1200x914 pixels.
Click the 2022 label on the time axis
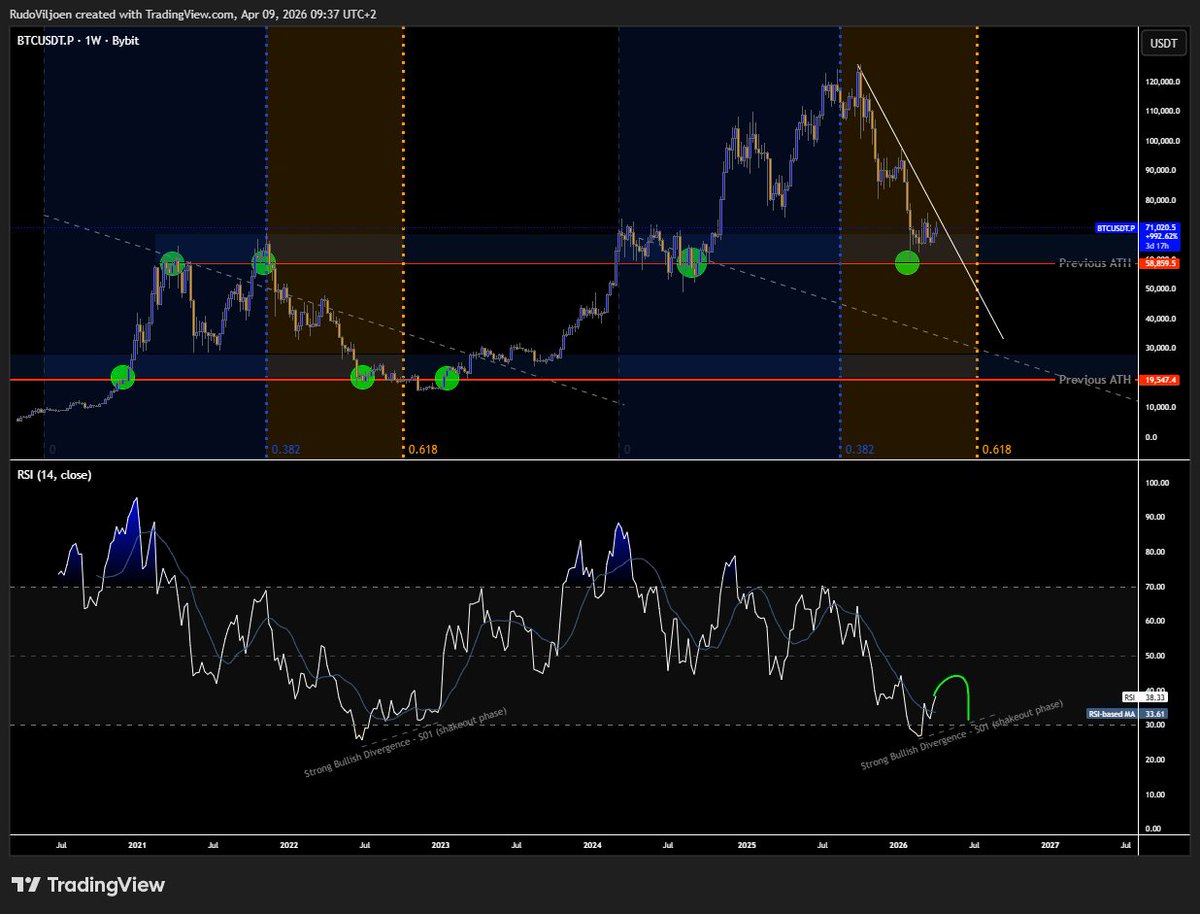289,846
